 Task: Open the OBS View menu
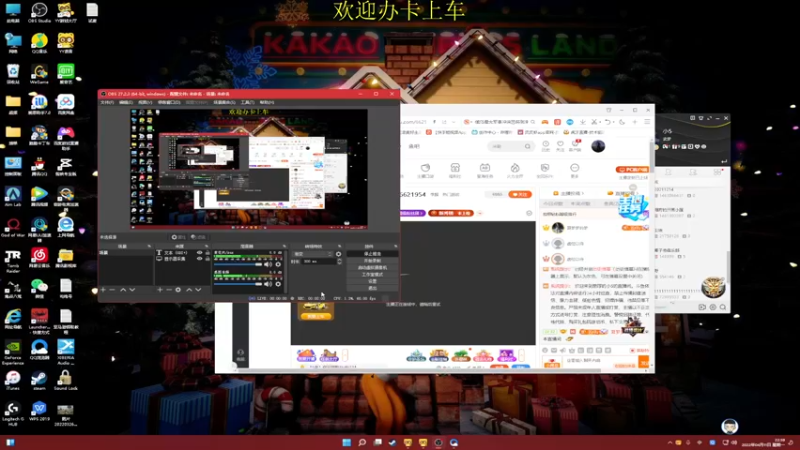(145, 103)
